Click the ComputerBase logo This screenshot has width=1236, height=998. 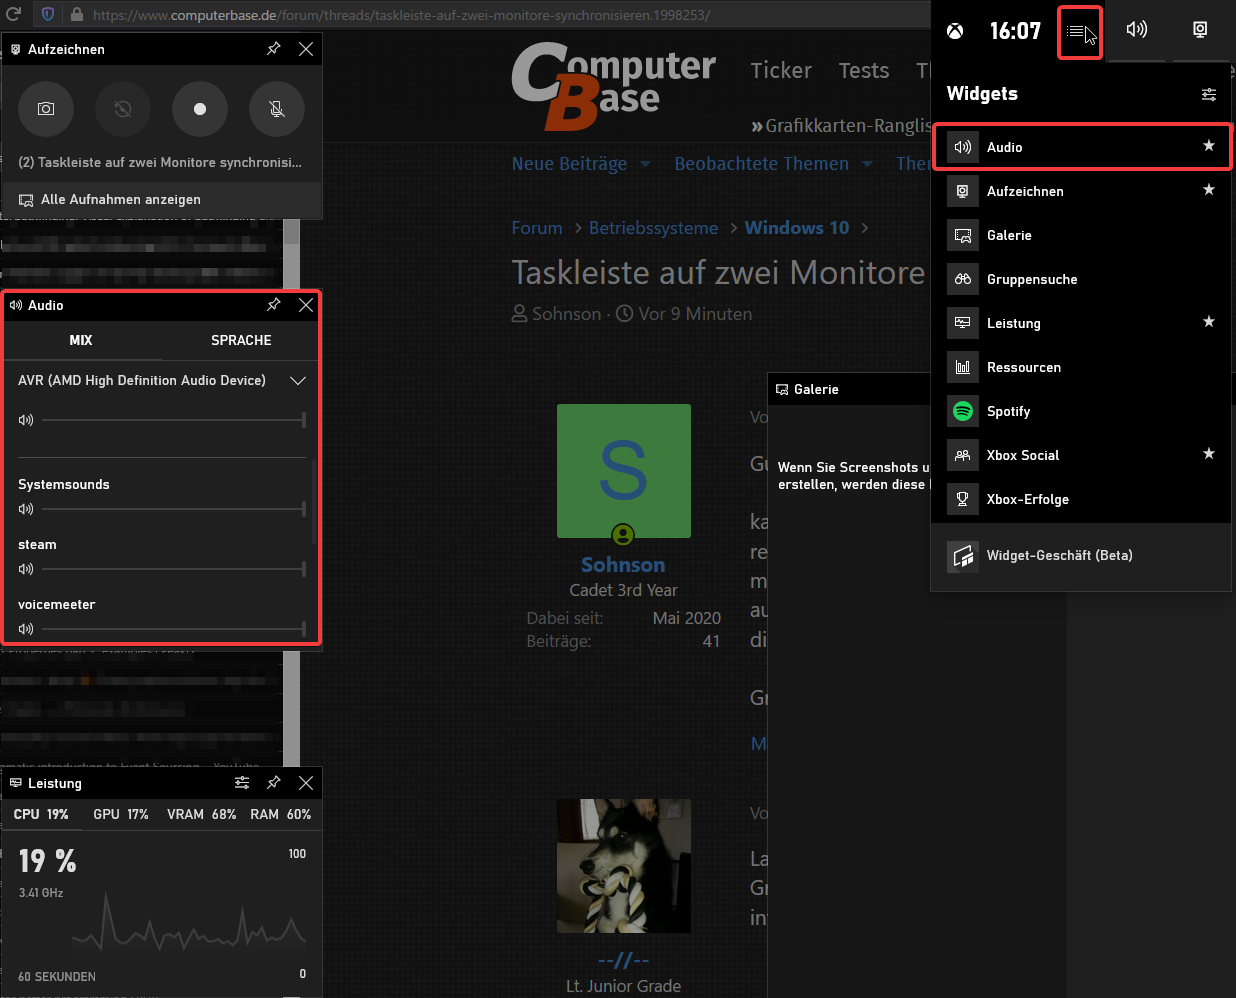pyautogui.click(x=613, y=86)
